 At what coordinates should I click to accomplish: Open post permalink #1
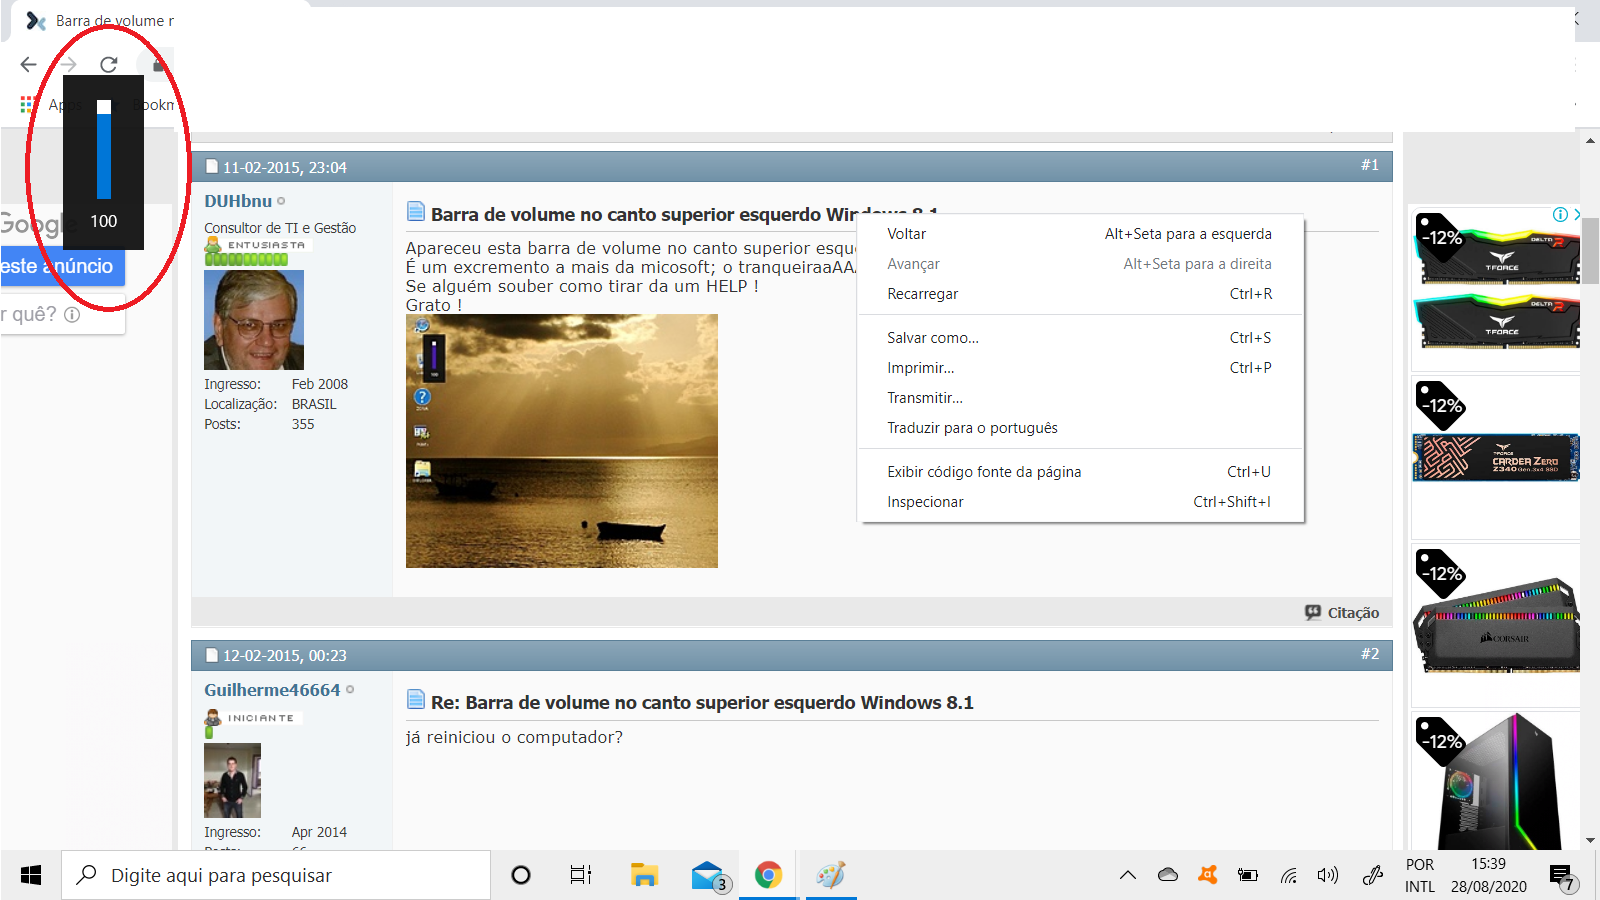tap(1370, 165)
